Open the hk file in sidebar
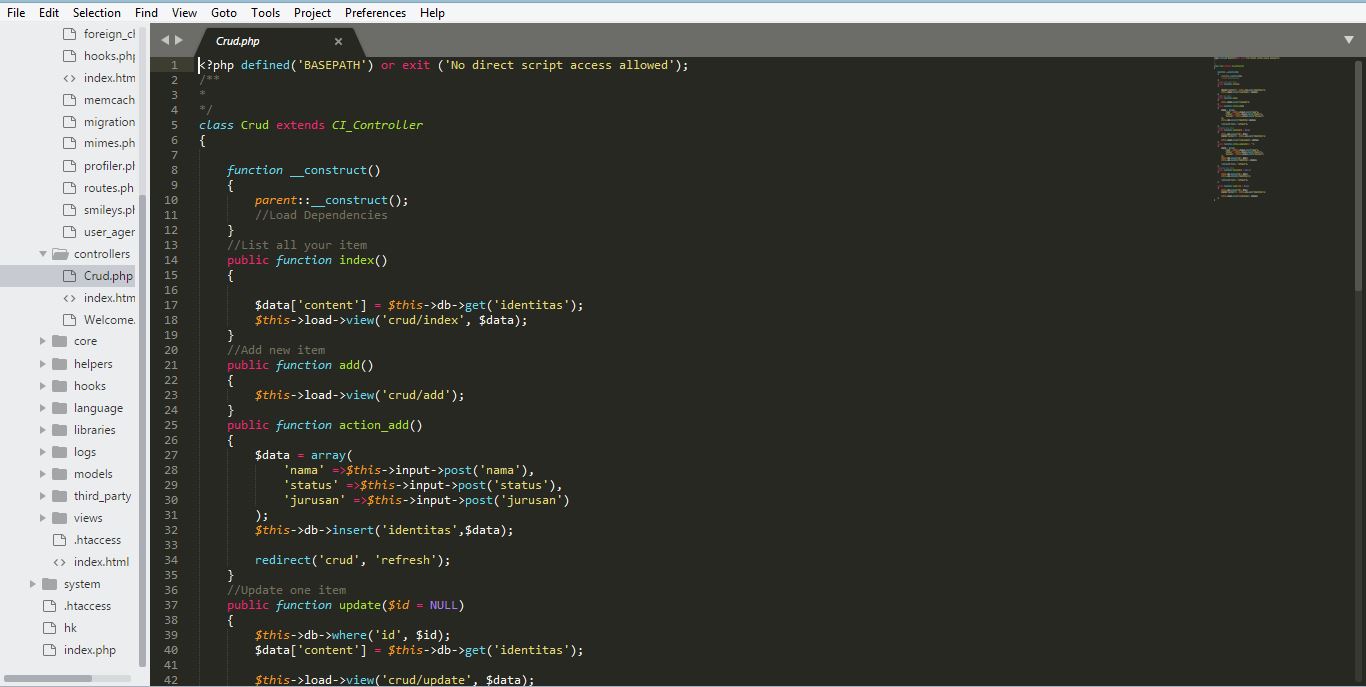1366x687 pixels. click(70, 628)
